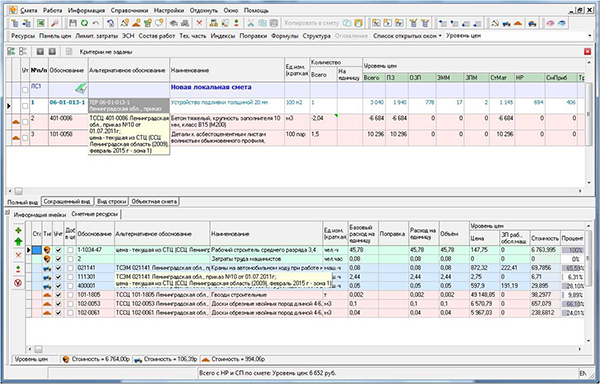
Task: Open the dropdown arrow at right end of Уровень цен bar
Action: tap(590, 36)
